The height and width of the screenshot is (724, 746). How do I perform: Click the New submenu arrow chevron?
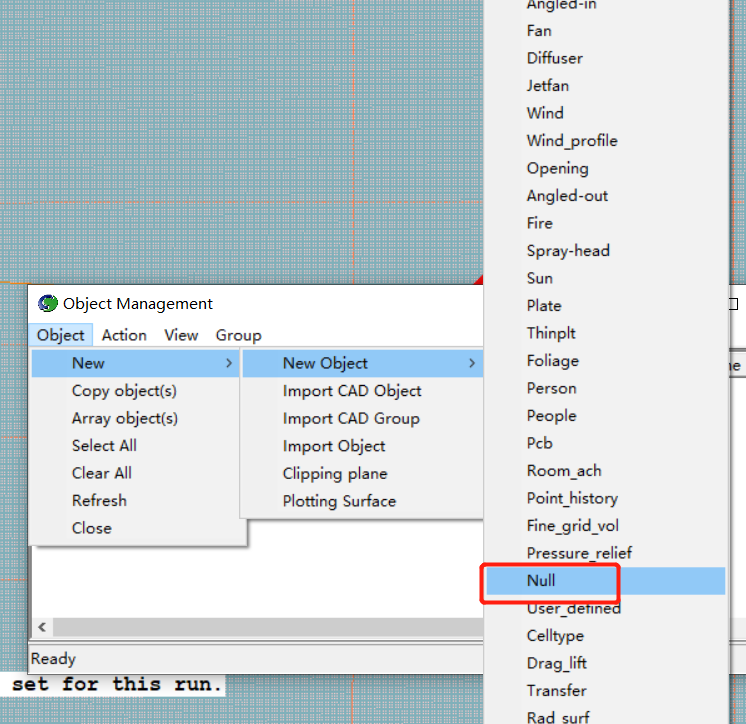click(229, 363)
